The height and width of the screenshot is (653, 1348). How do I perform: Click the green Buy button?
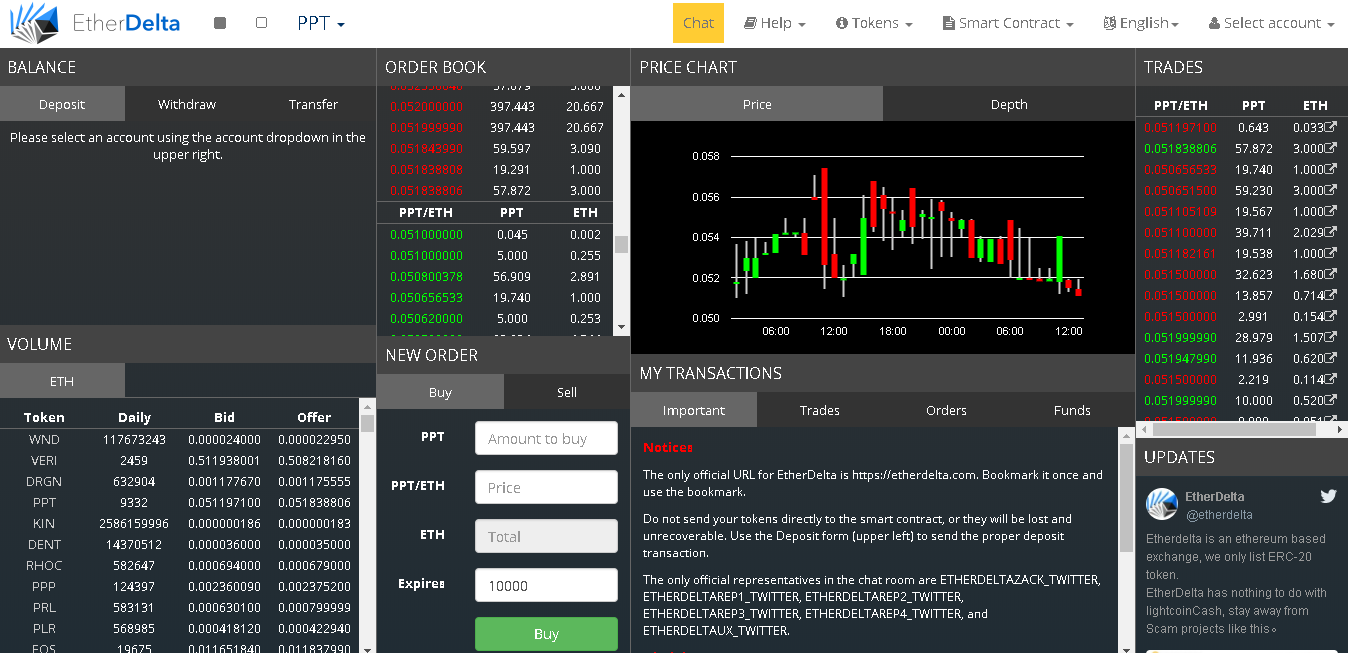click(546, 634)
